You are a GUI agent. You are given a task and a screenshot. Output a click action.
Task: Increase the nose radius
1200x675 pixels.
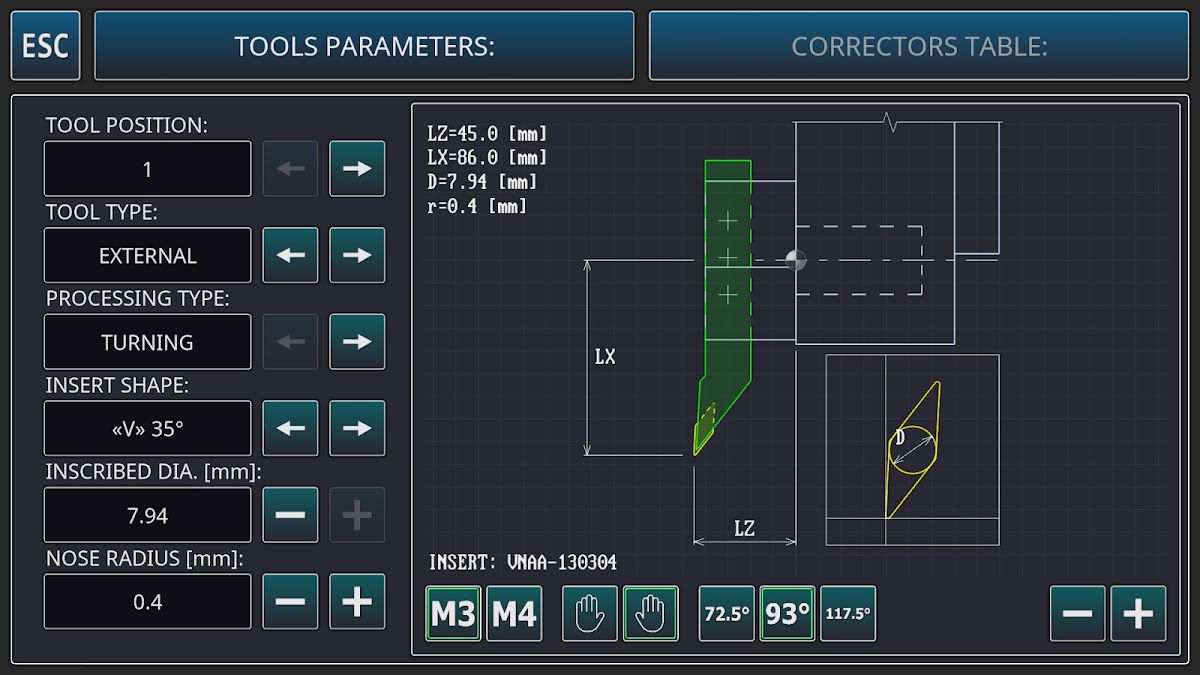(x=357, y=602)
